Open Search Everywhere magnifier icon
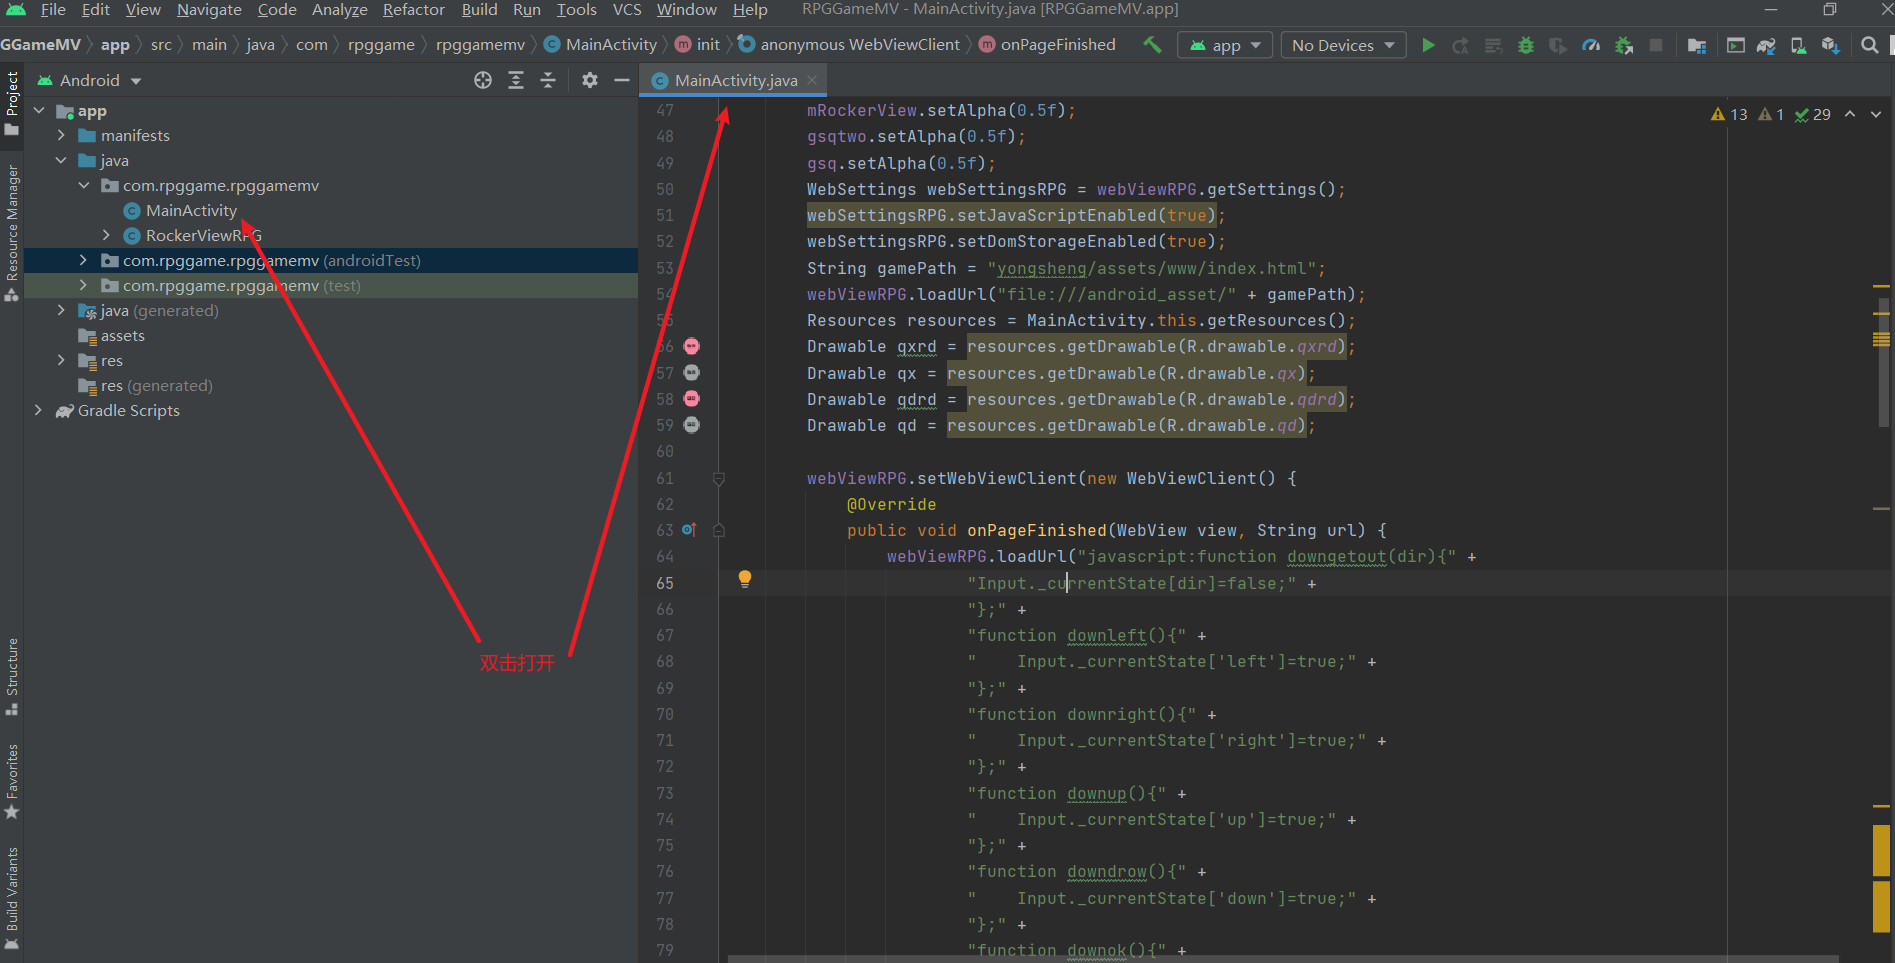Viewport: 1895px width, 963px height. [x=1869, y=45]
